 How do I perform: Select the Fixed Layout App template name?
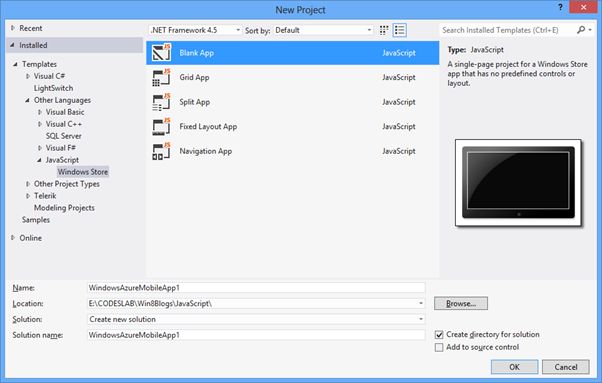(208, 126)
